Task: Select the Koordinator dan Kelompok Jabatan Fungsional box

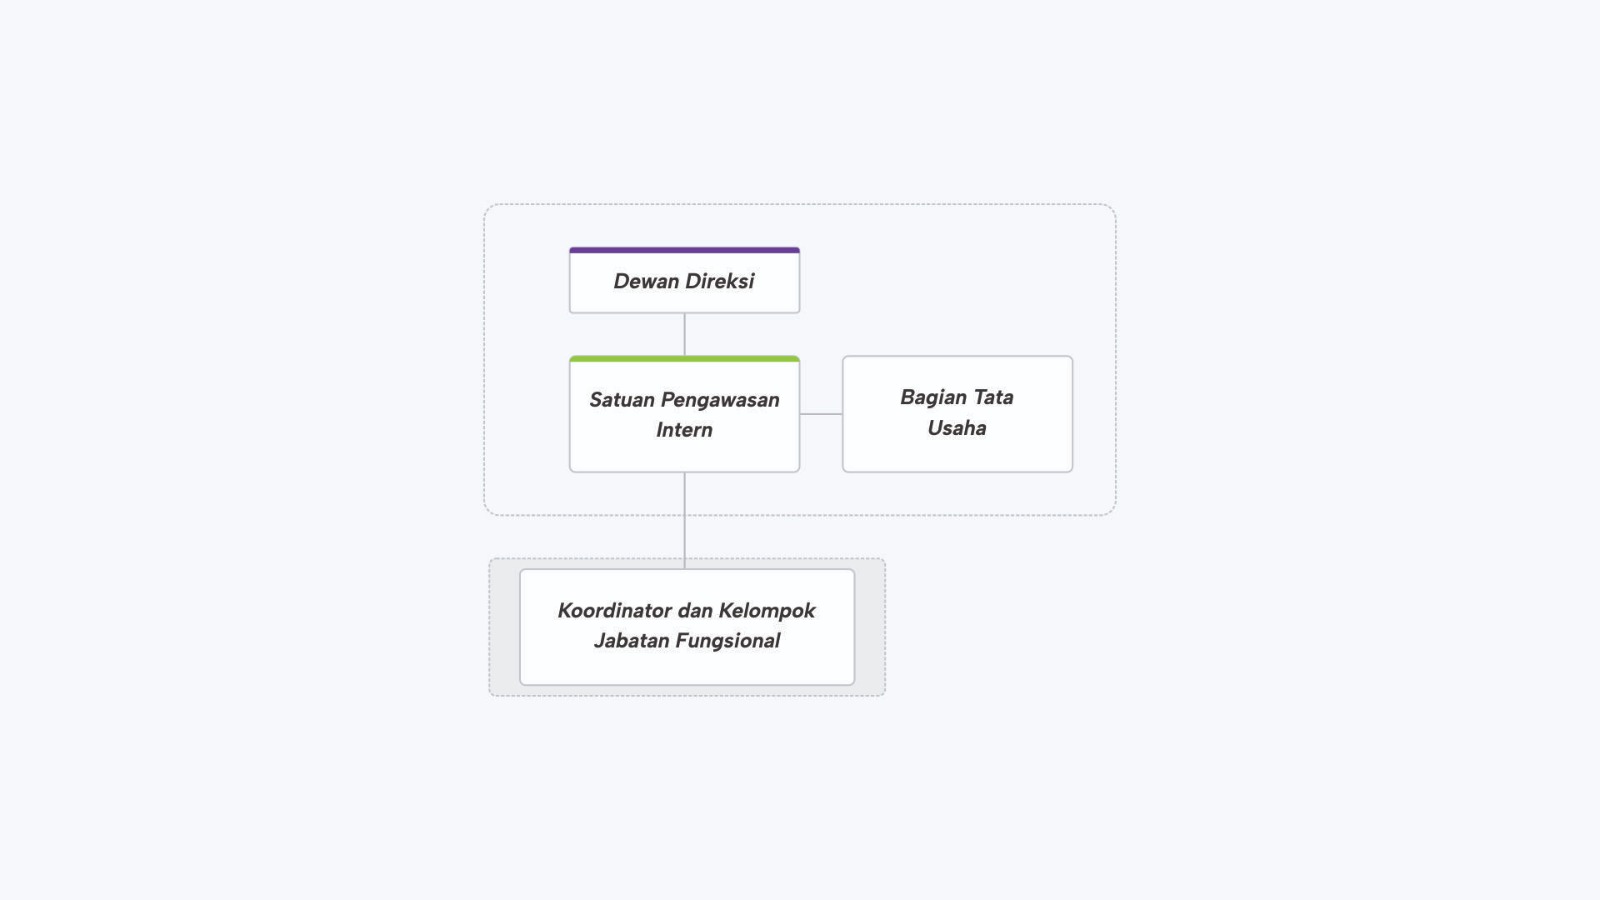Action: (687, 627)
